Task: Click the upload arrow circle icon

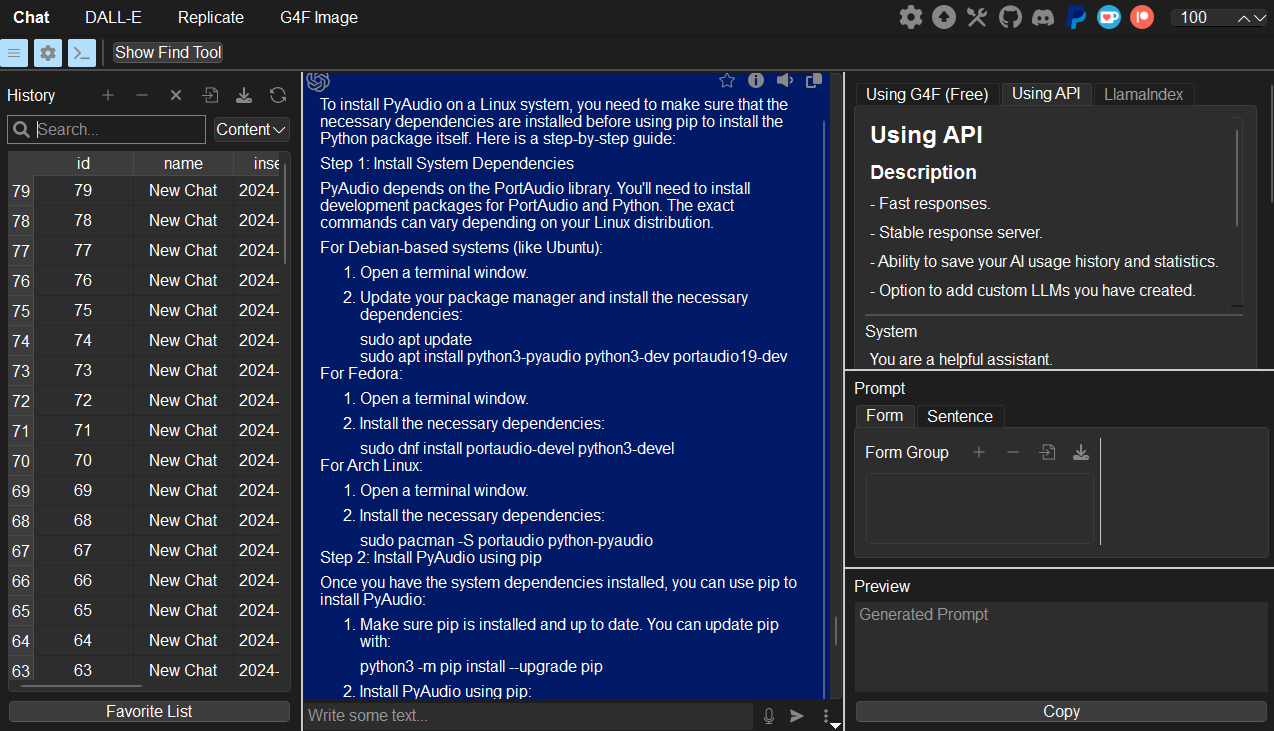Action: pyautogui.click(x=943, y=17)
